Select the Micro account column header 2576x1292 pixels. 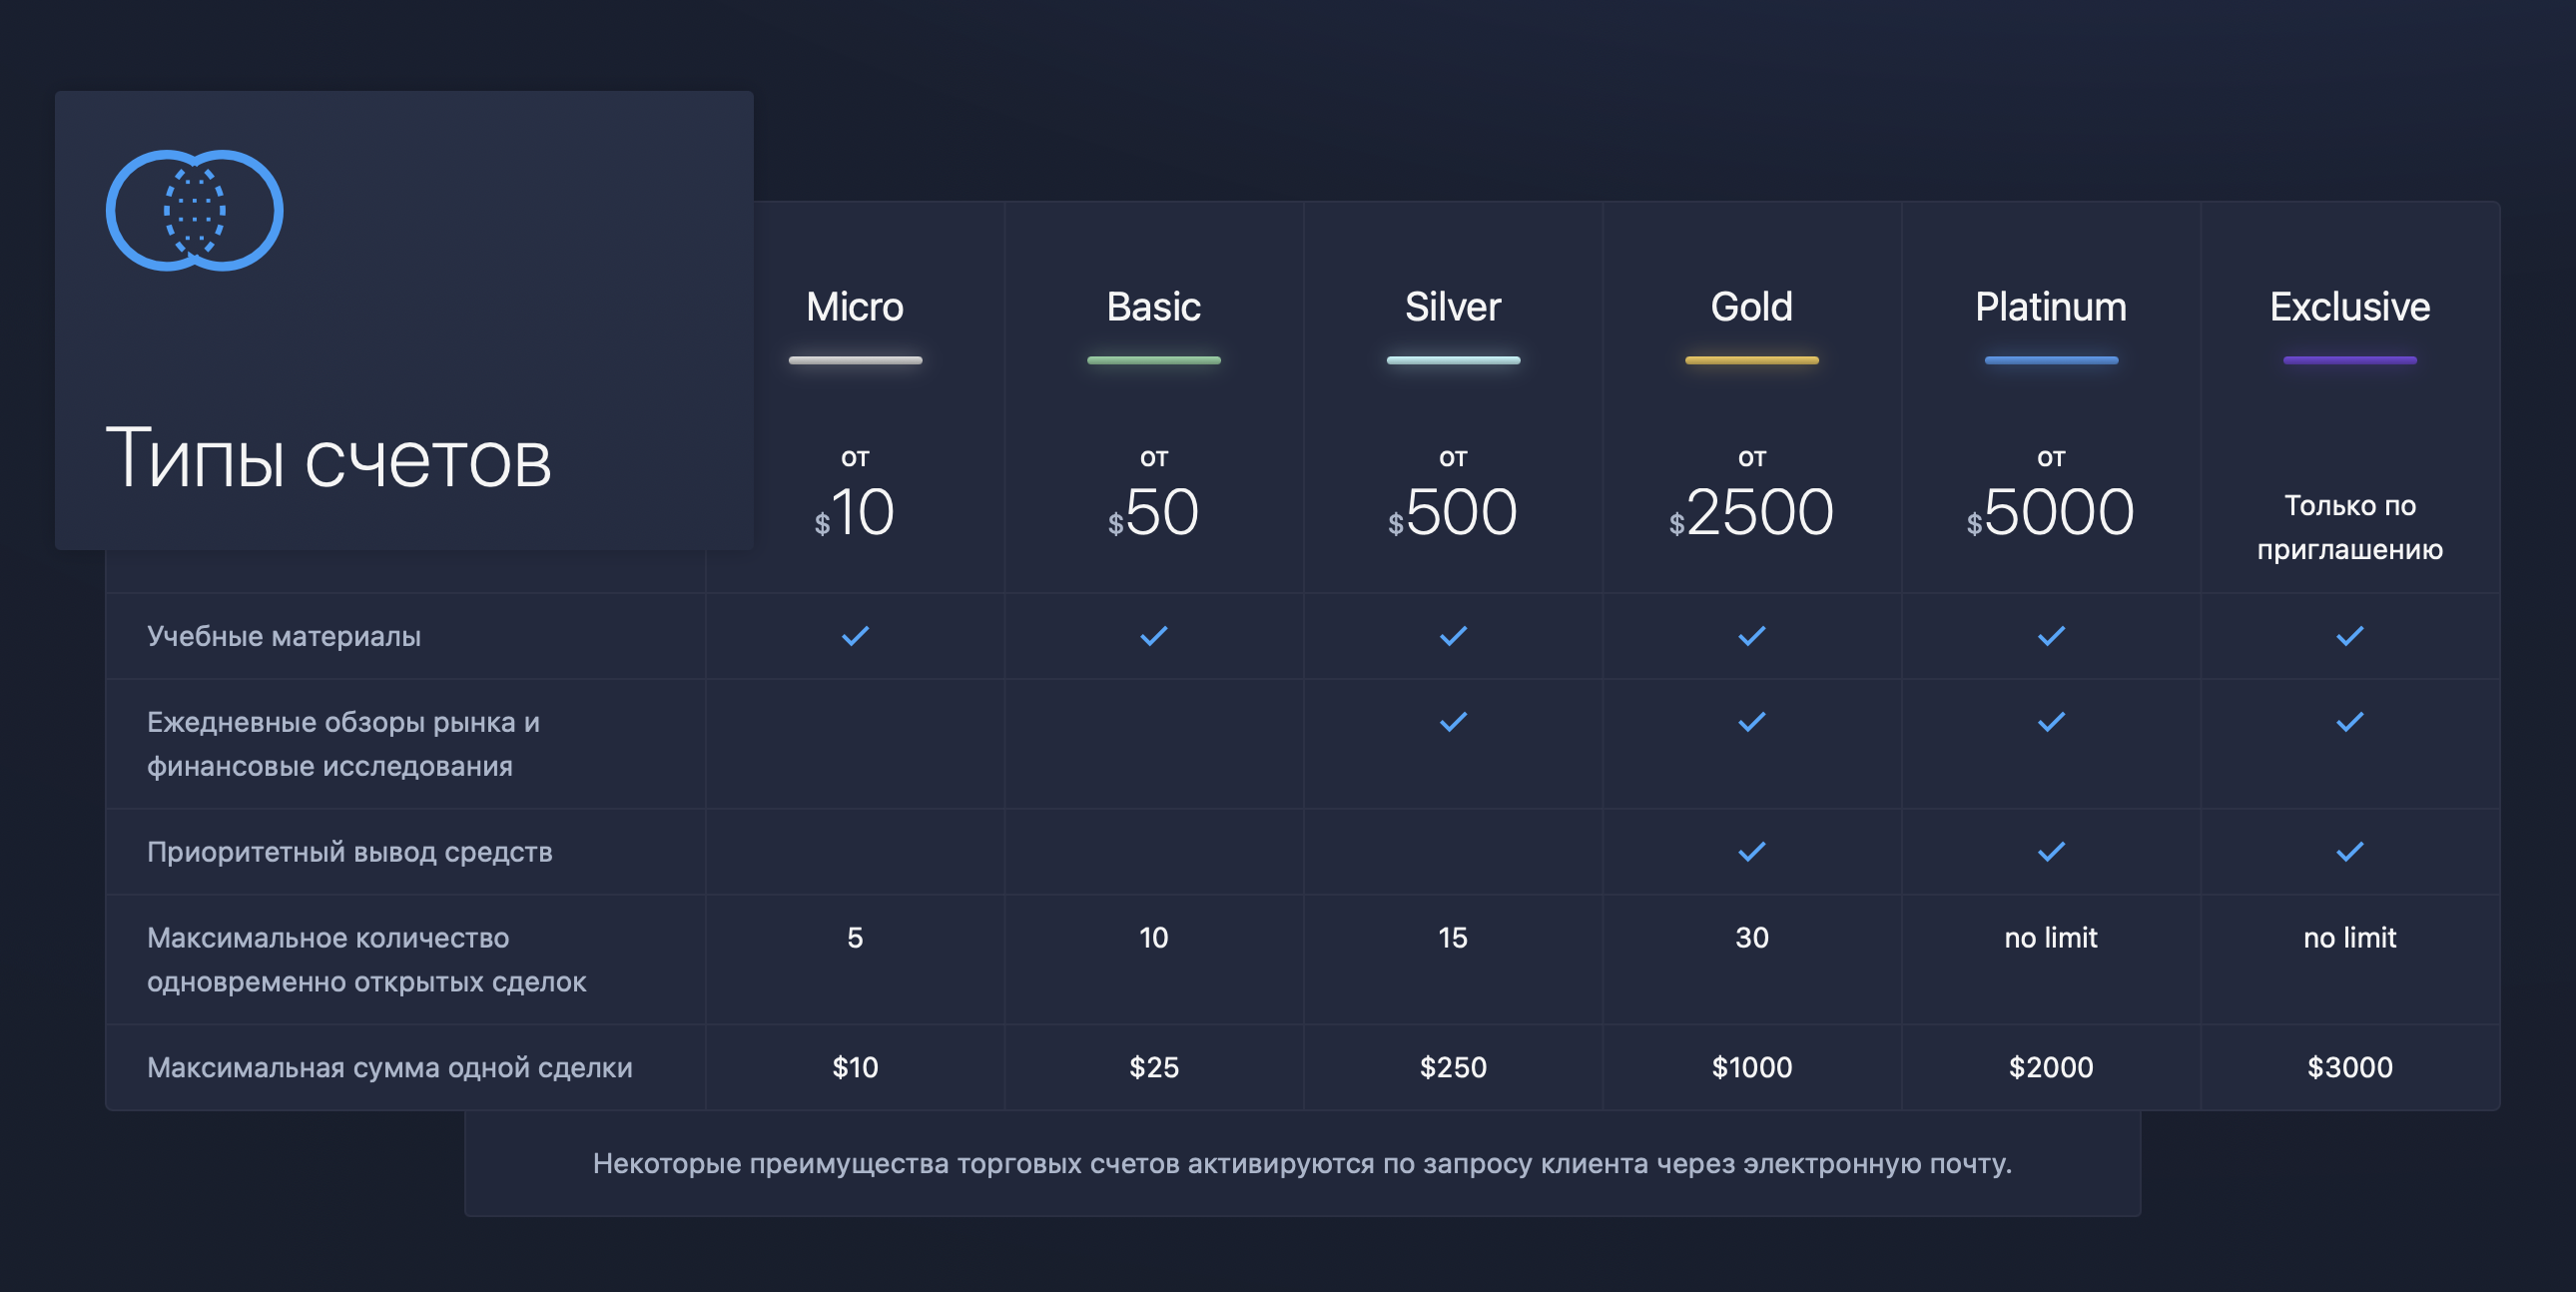855,307
